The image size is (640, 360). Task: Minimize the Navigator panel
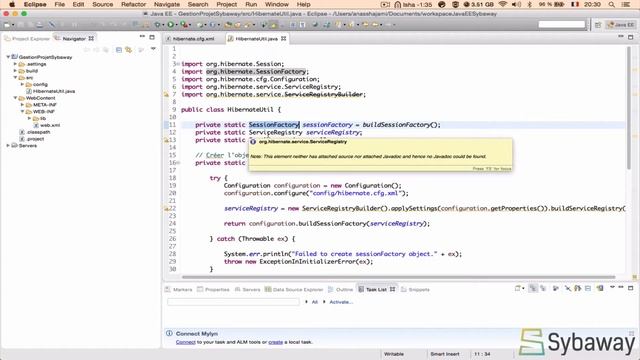point(142,37)
